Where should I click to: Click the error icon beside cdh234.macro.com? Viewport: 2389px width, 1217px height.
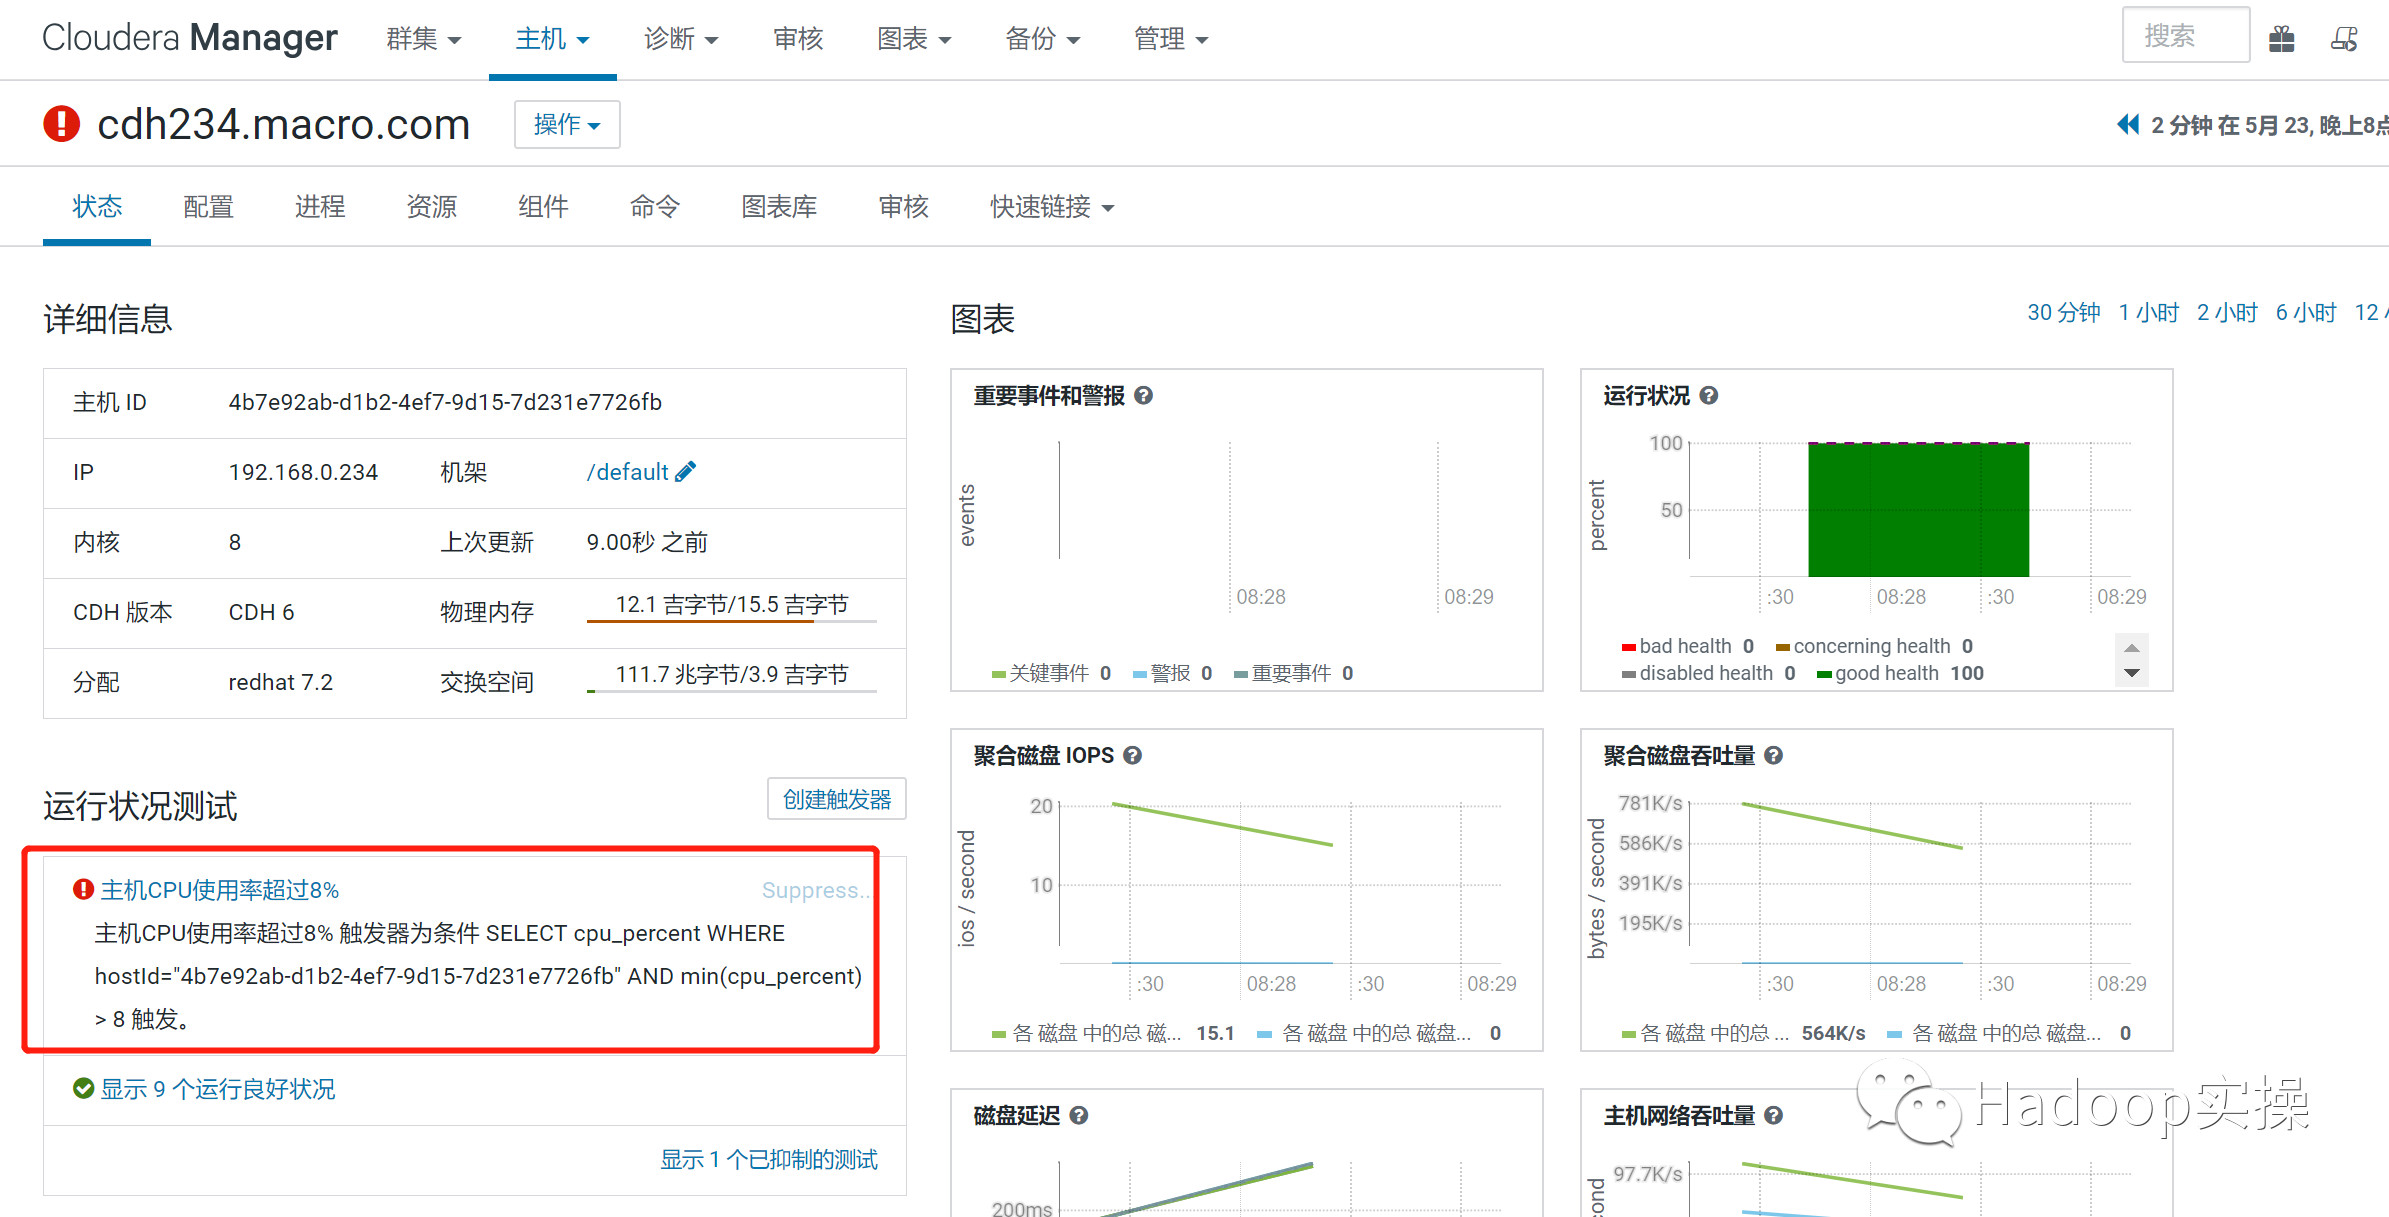(61, 123)
